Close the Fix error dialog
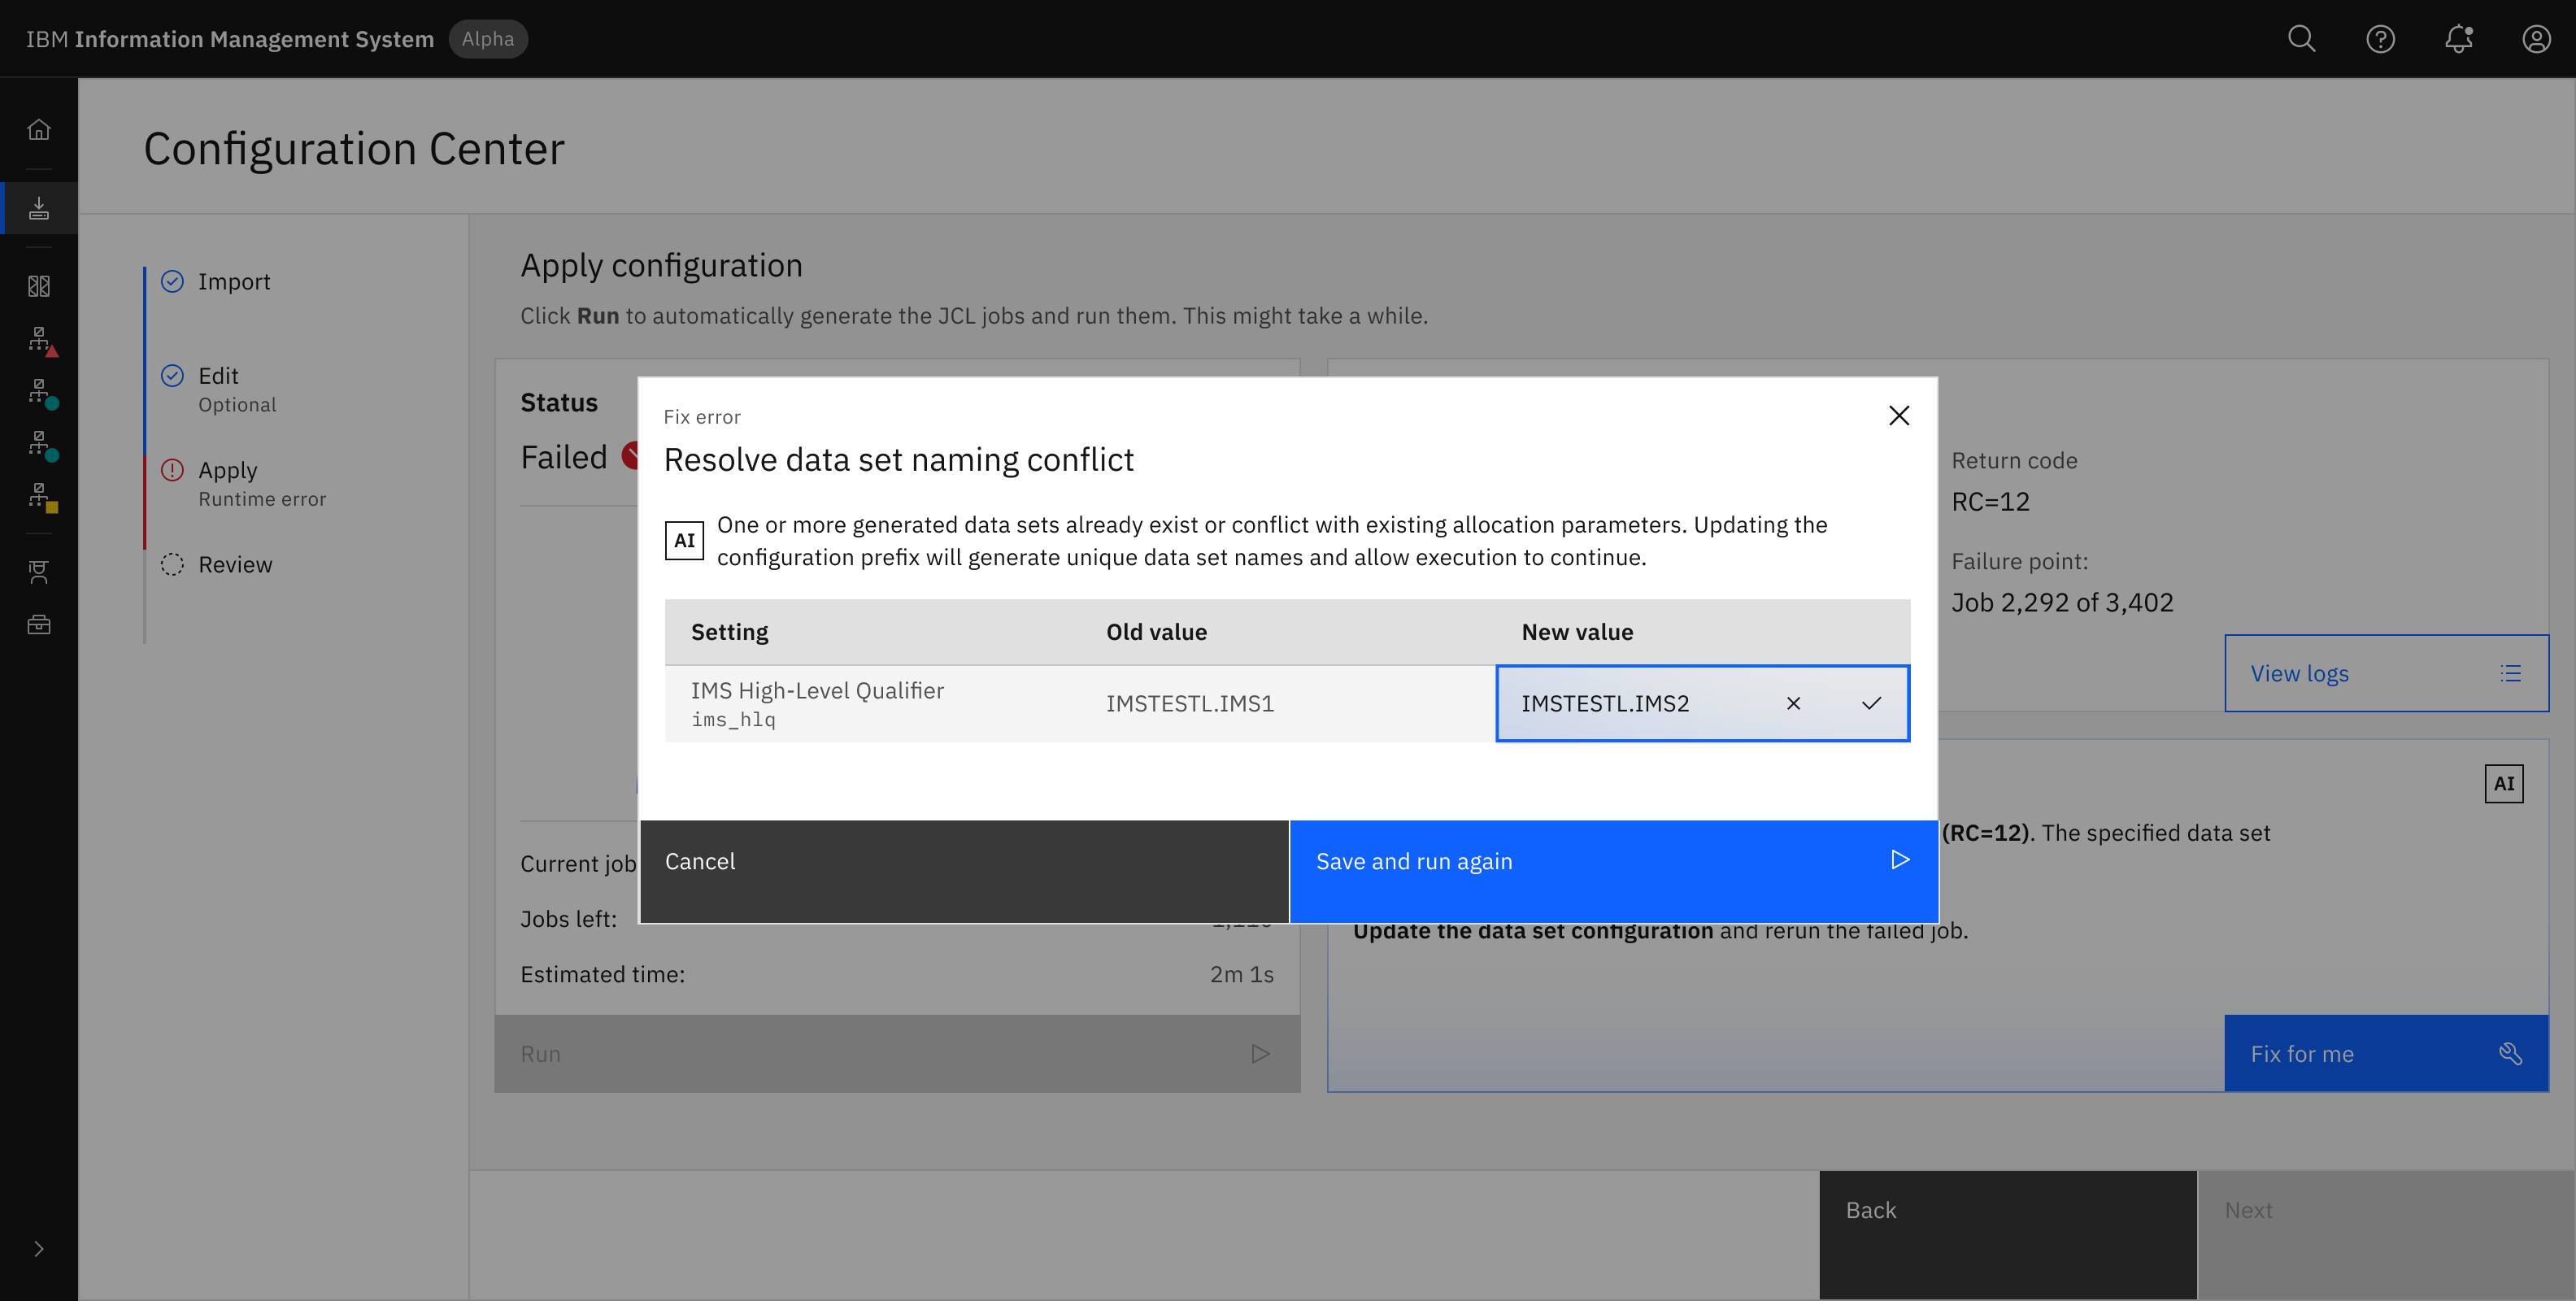The width and height of the screenshot is (2576, 1301). [x=1898, y=416]
